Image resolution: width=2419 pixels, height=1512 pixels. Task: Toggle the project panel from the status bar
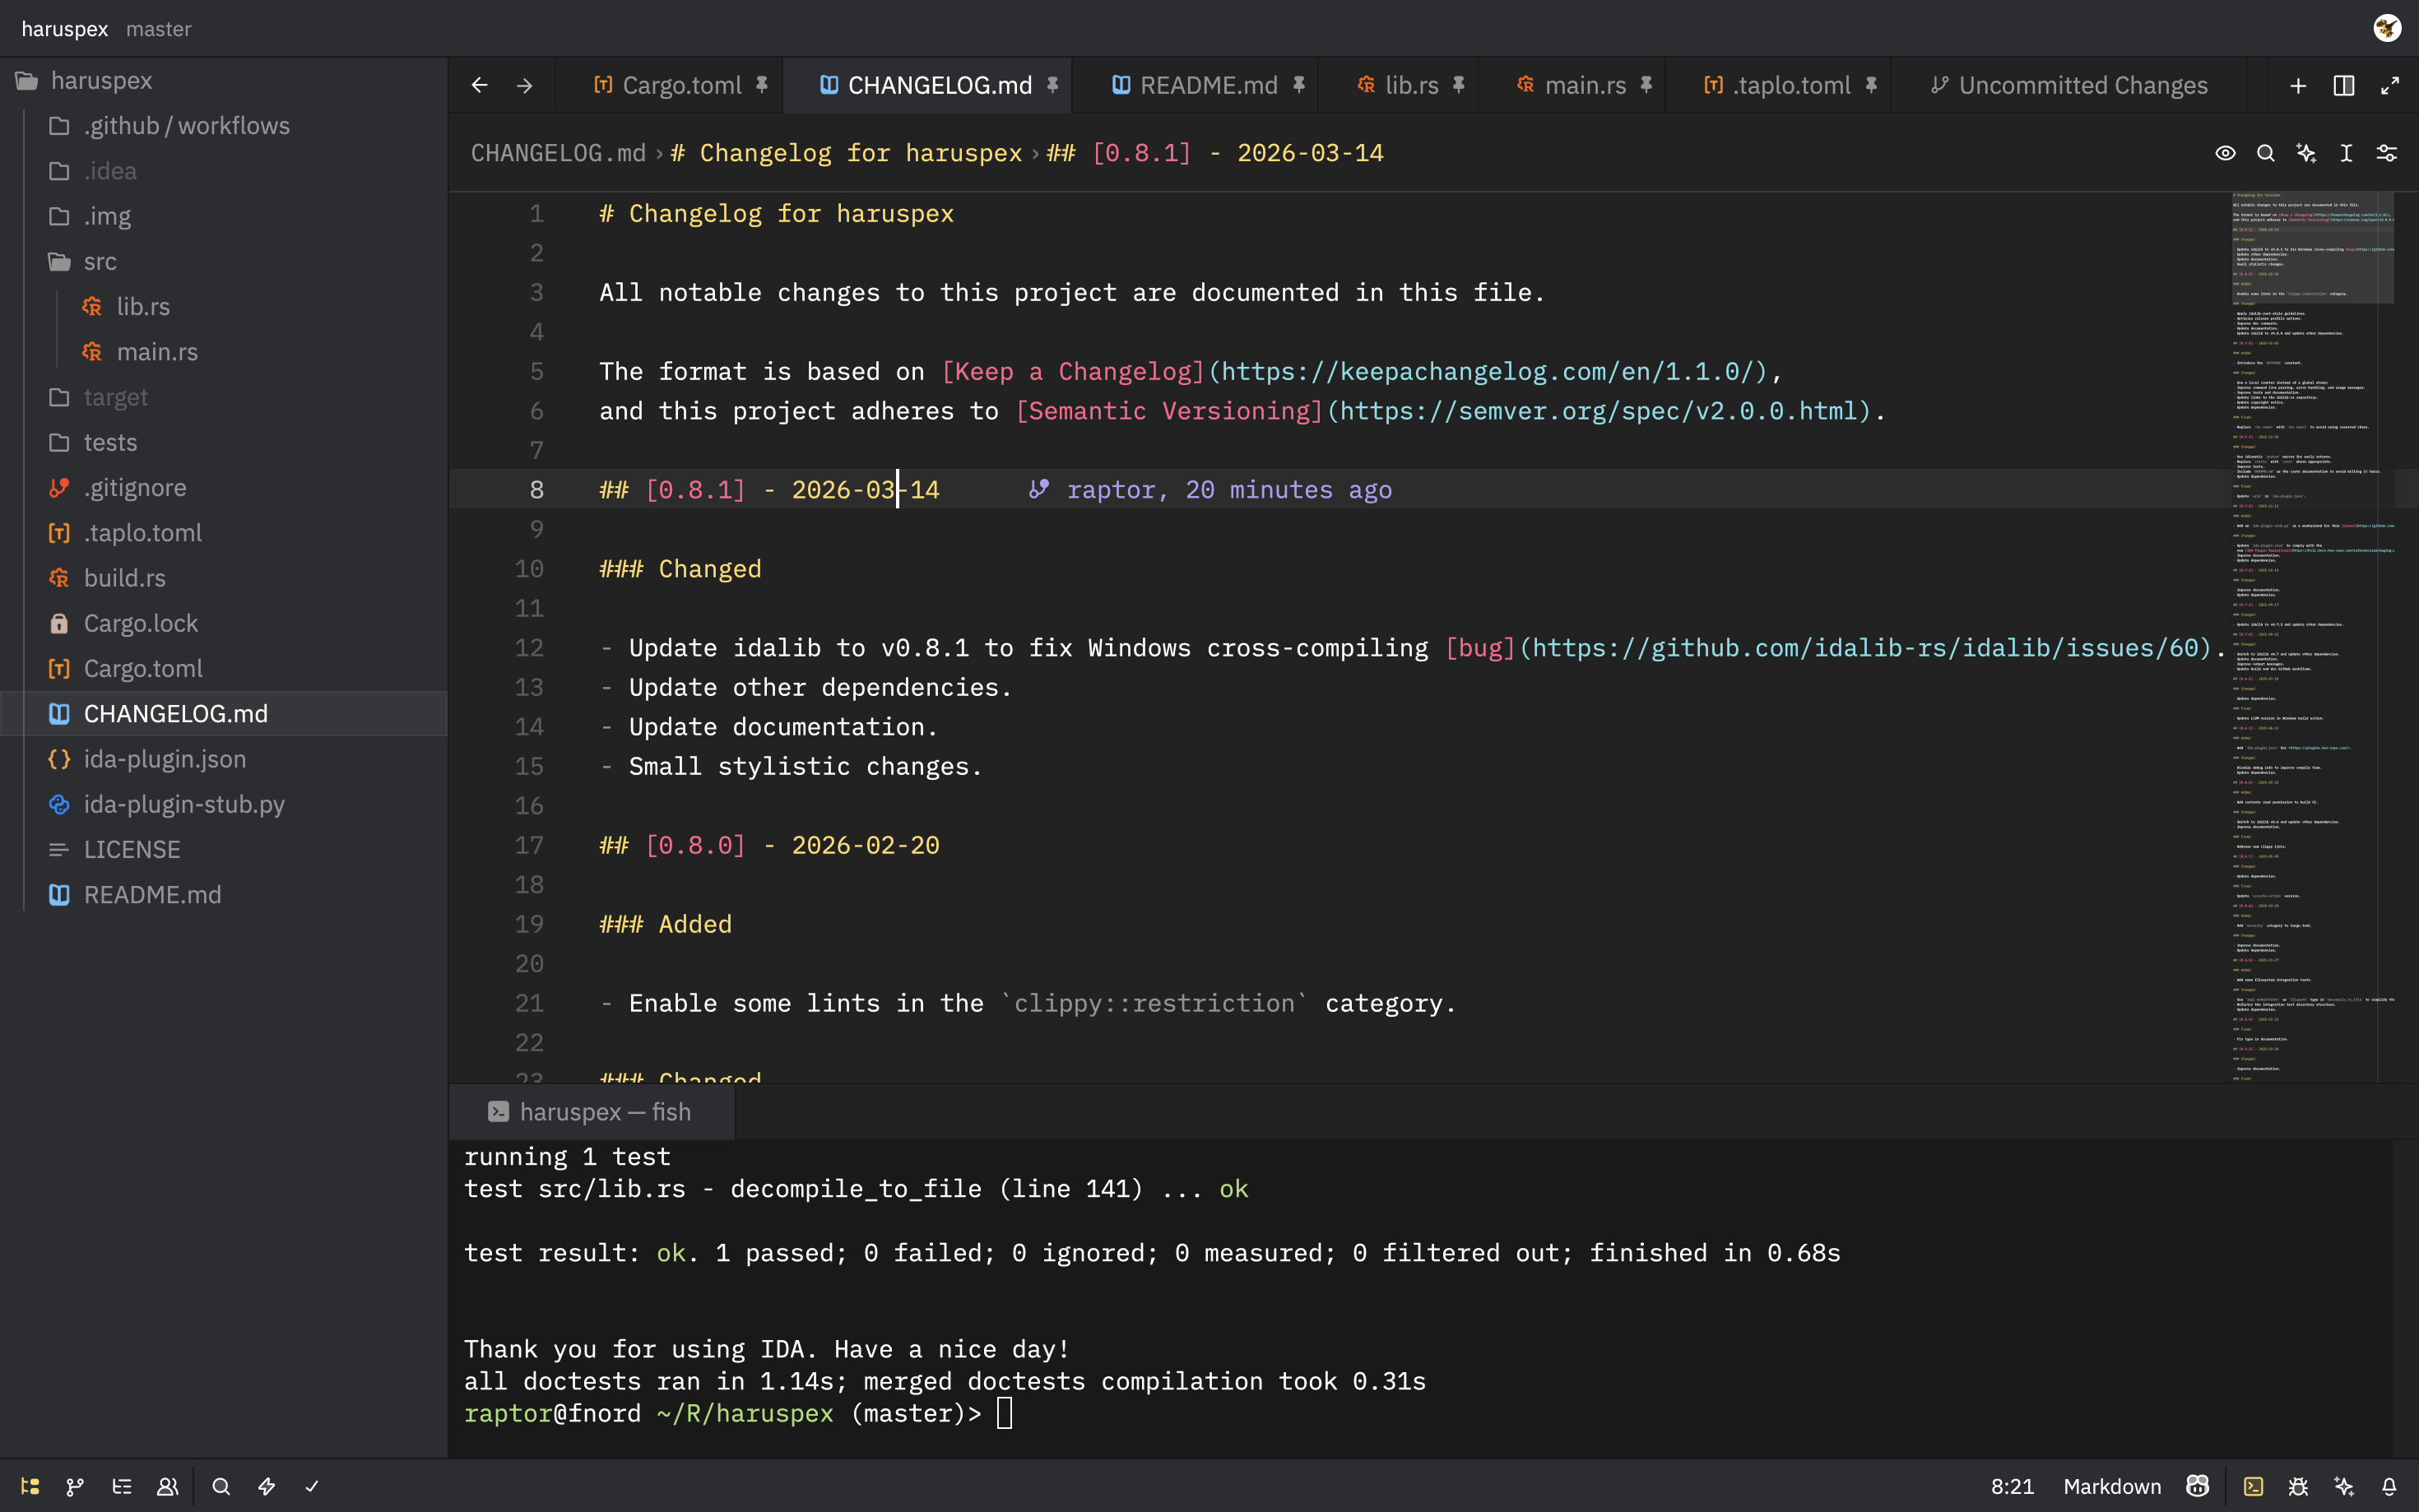tap(30, 1487)
